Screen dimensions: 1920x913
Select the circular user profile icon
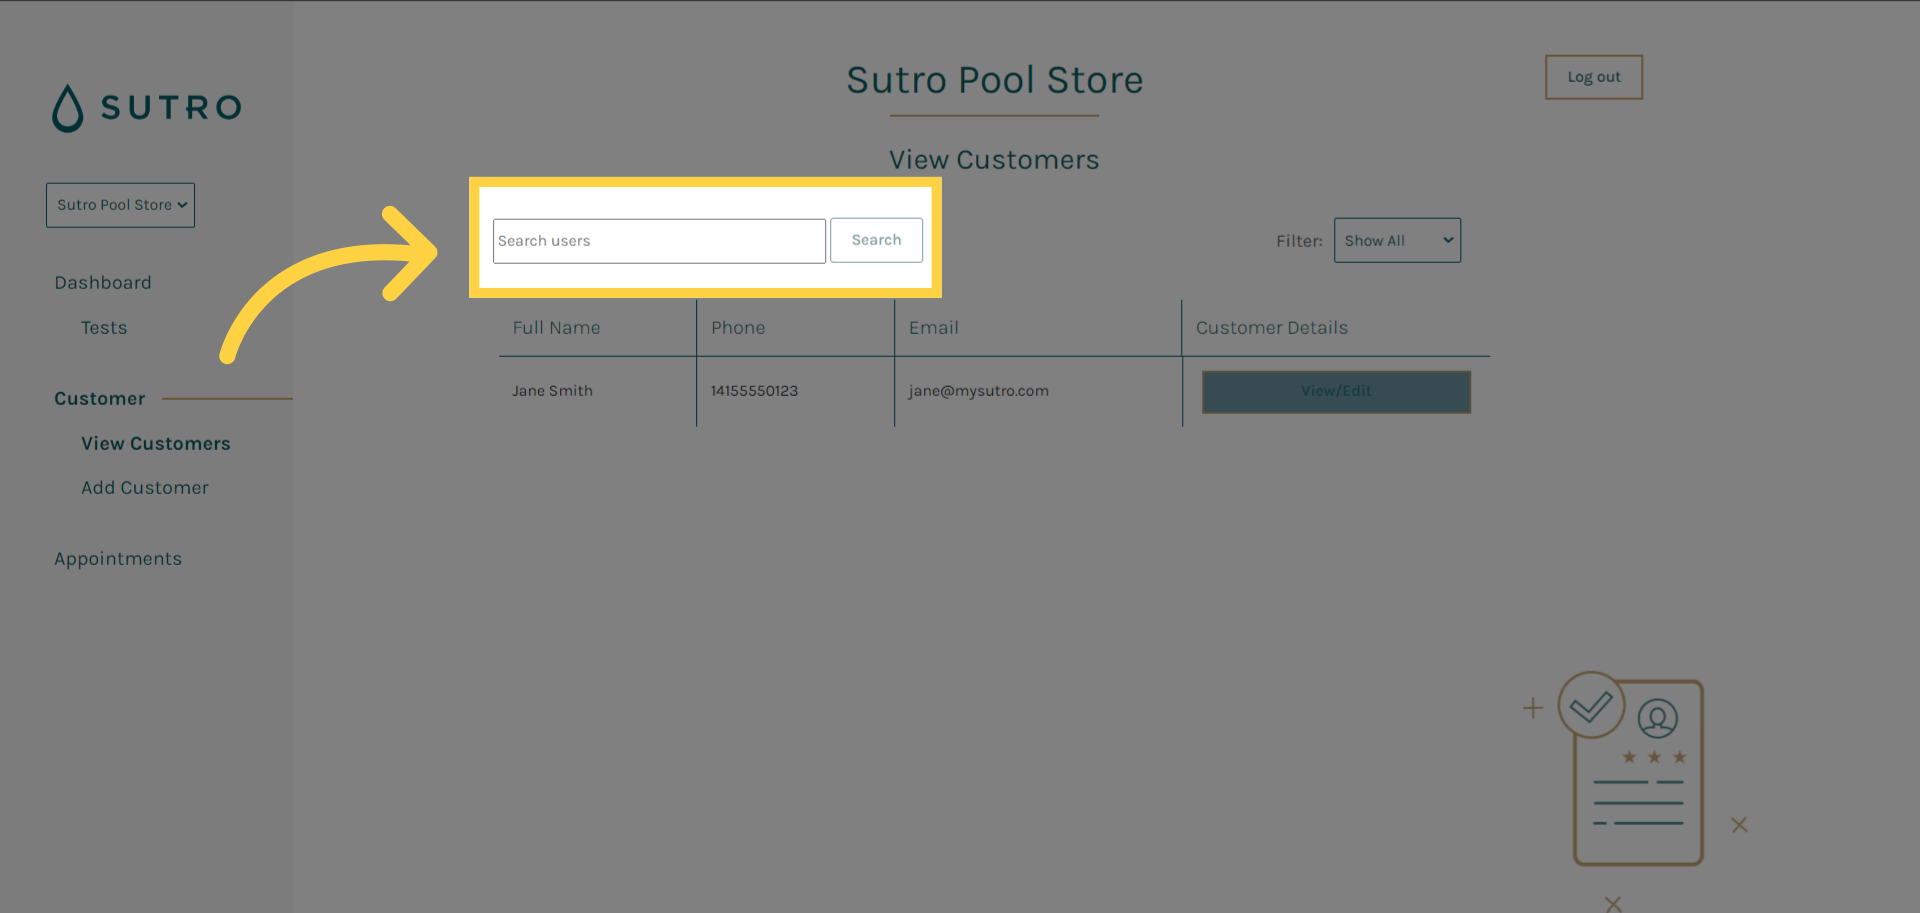[1658, 718]
